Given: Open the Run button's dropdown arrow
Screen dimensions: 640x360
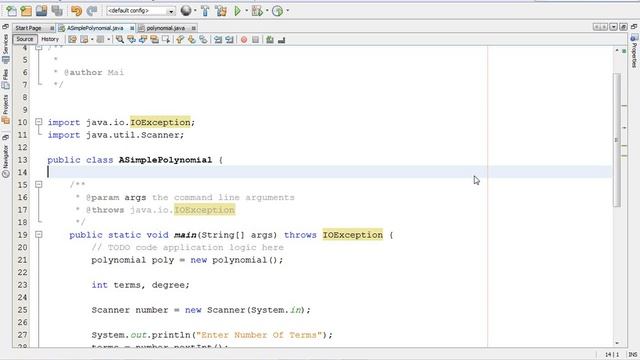Looking at the screenshot, I should [x=246, y=11].
